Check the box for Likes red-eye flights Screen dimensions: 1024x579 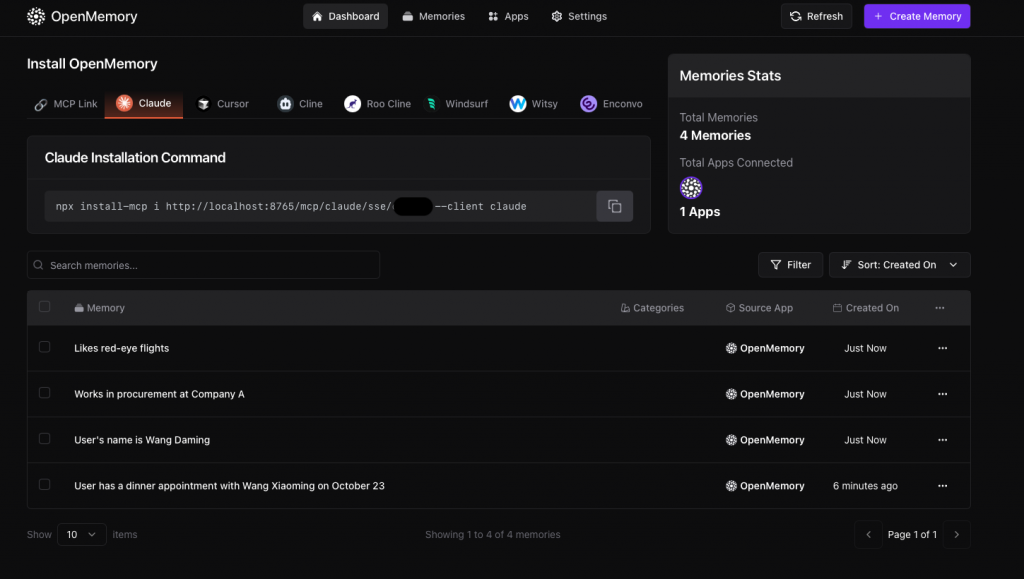coord(44,347)
